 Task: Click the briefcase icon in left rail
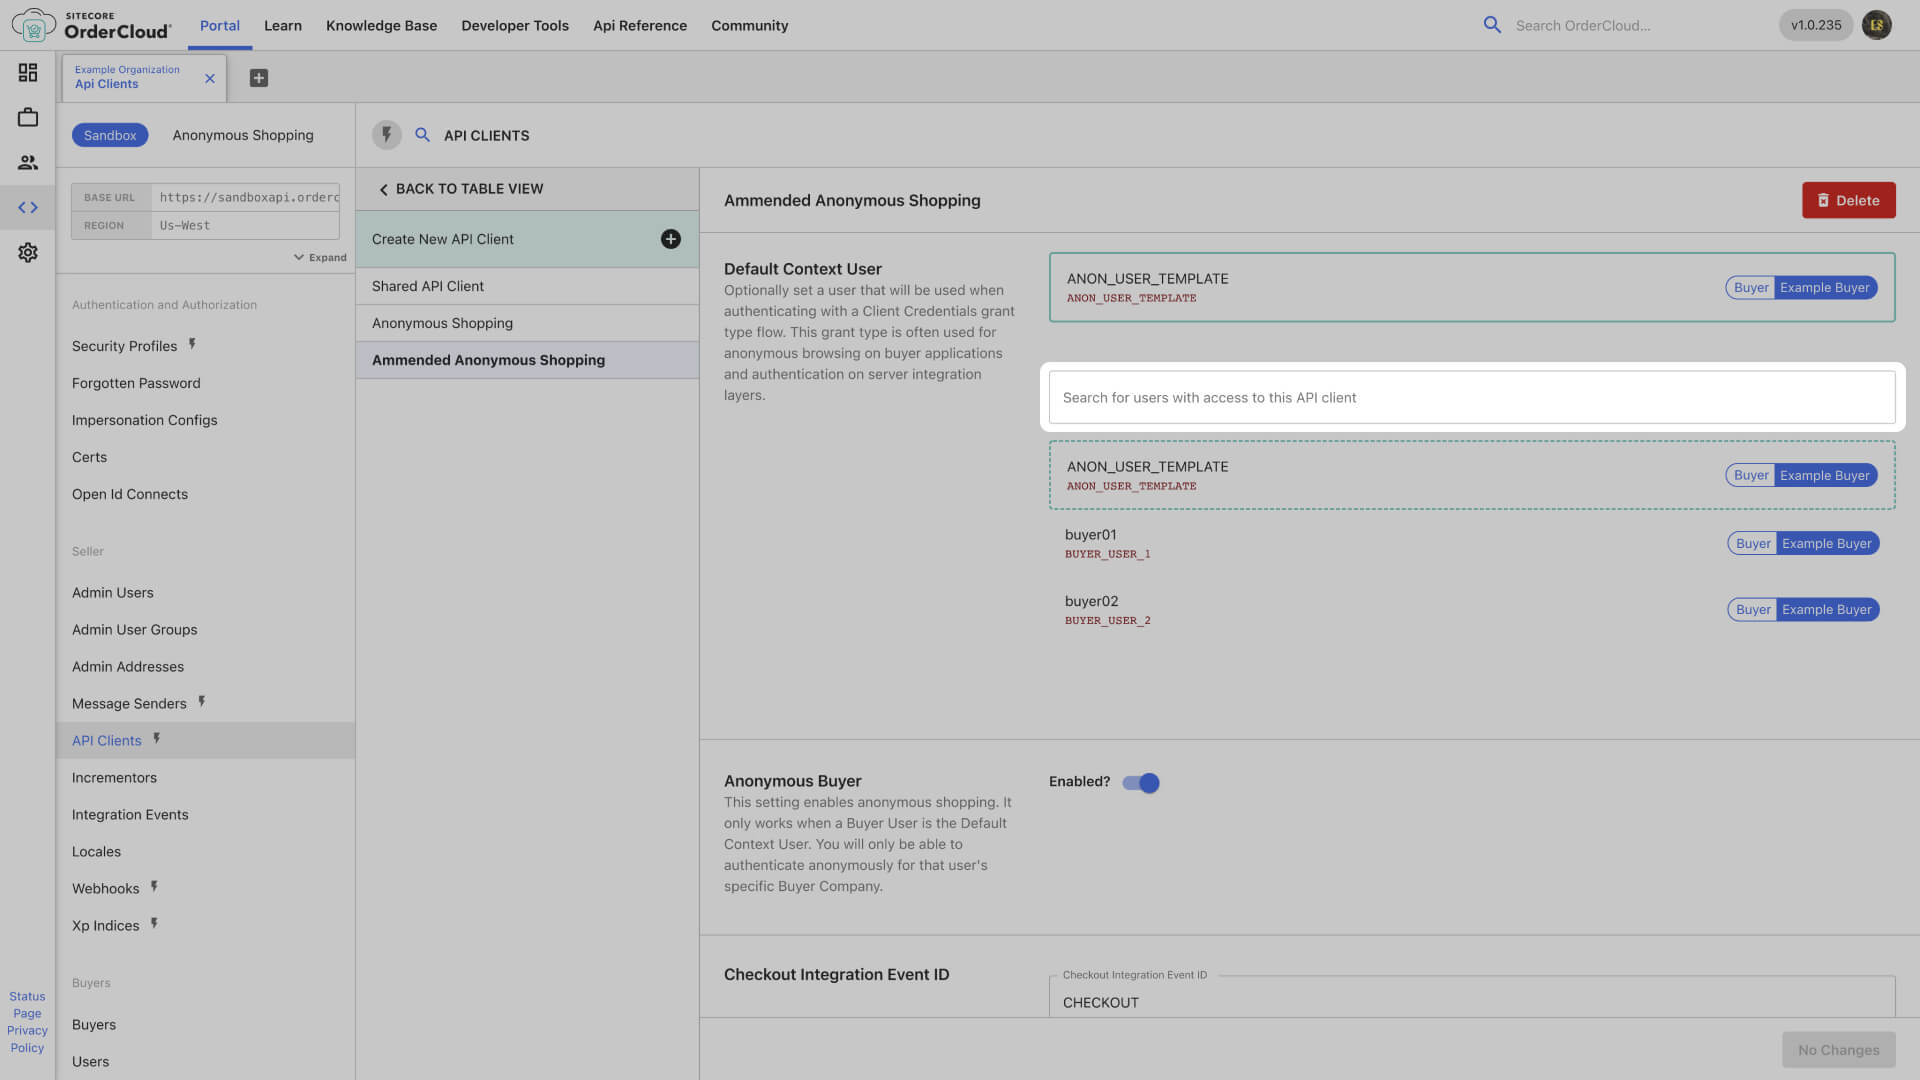tap(28, 117)
